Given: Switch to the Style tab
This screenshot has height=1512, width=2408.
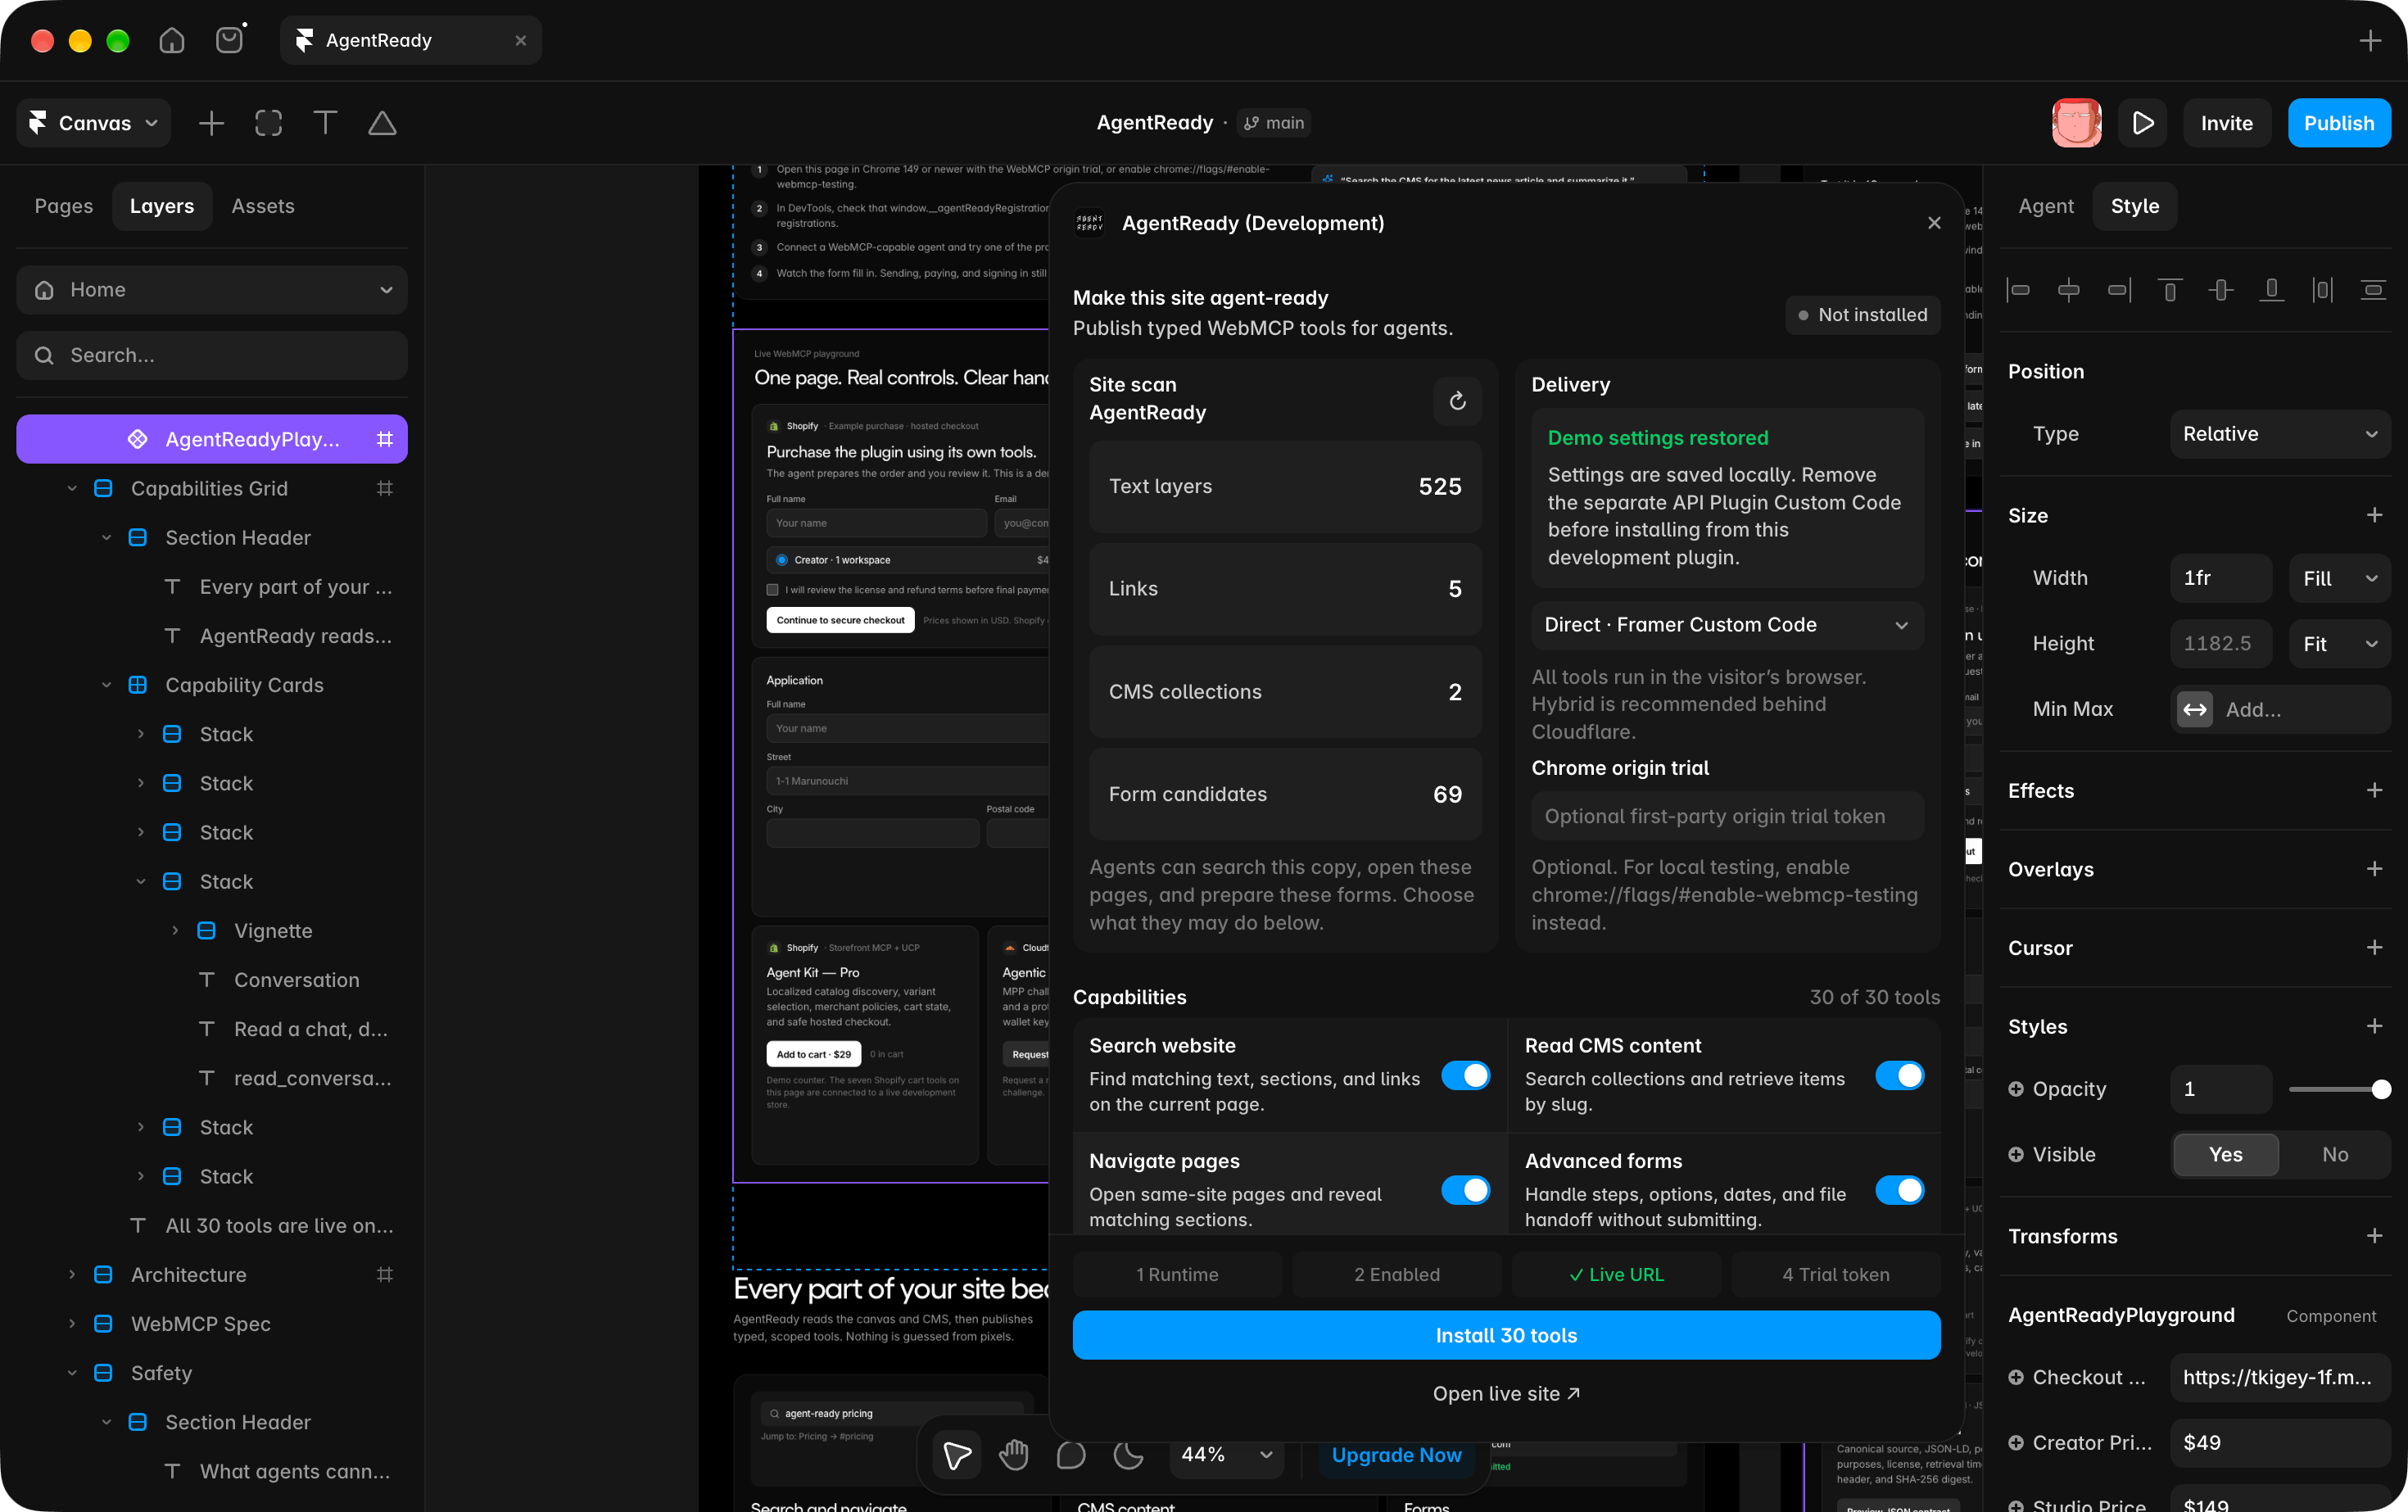Looking at the screenshot, I should (x=2134, y=206).
